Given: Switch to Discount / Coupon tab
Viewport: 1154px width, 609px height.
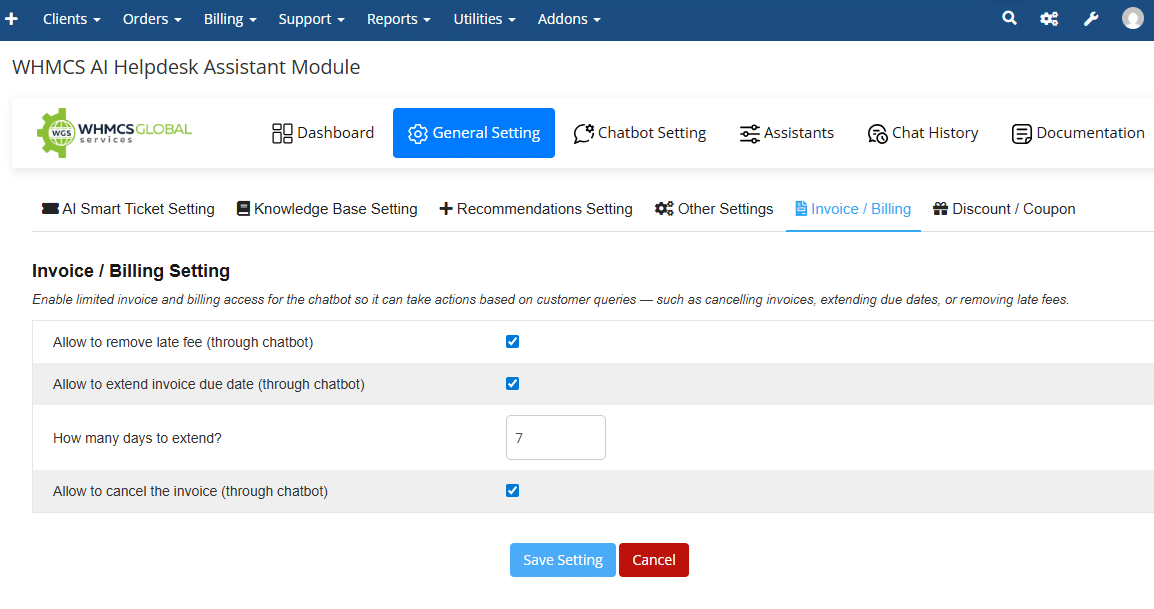Looking at the screenshot, I should (1004, 209).
